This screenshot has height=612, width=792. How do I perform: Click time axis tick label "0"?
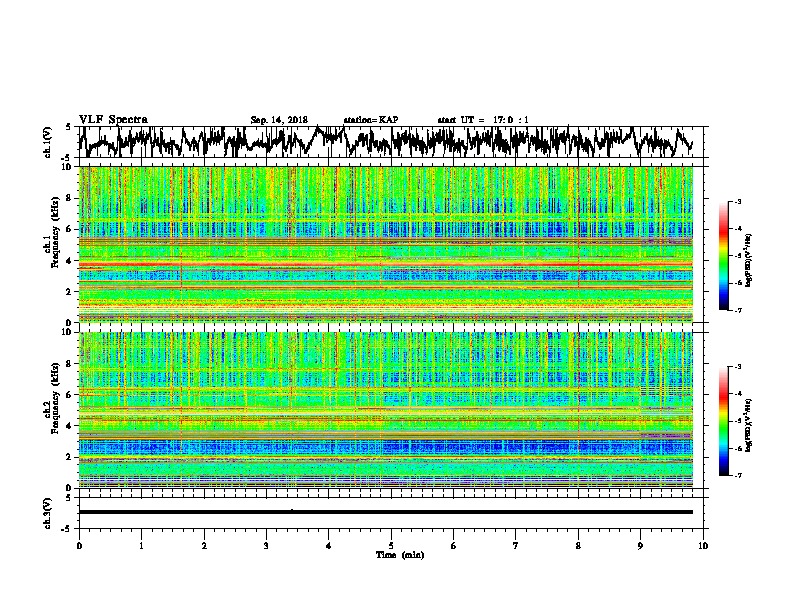coord(79,546)
